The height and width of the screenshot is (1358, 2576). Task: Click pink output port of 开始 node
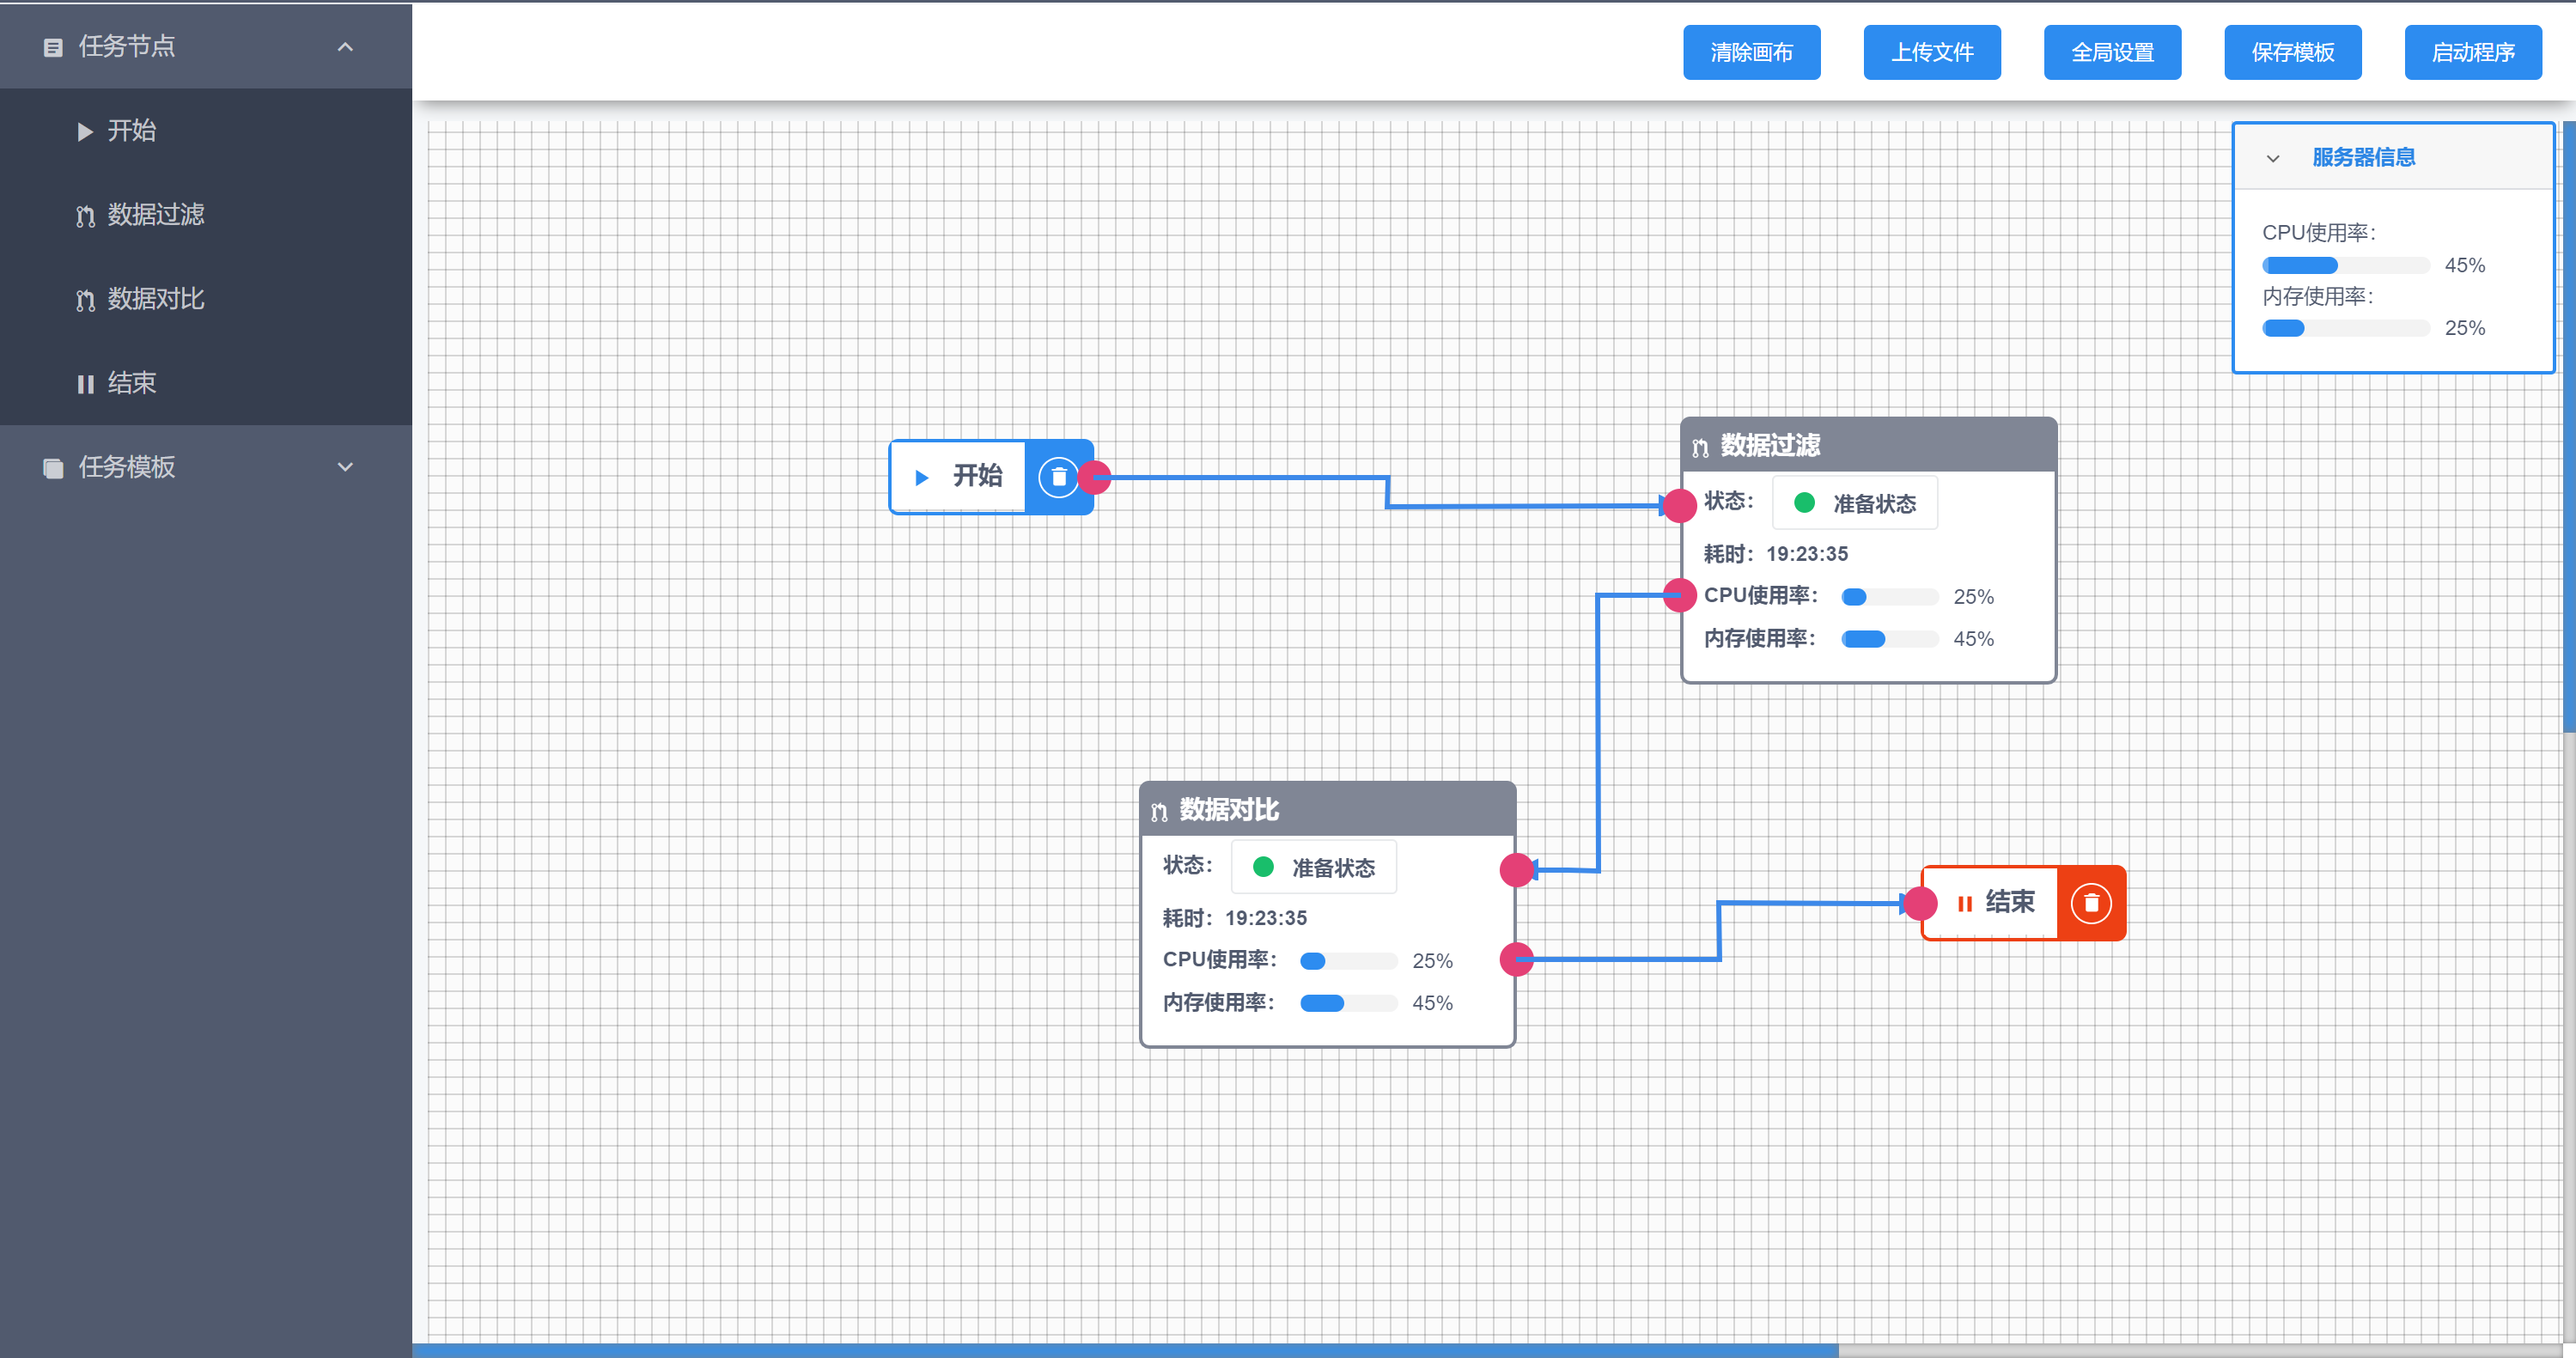1095,477
